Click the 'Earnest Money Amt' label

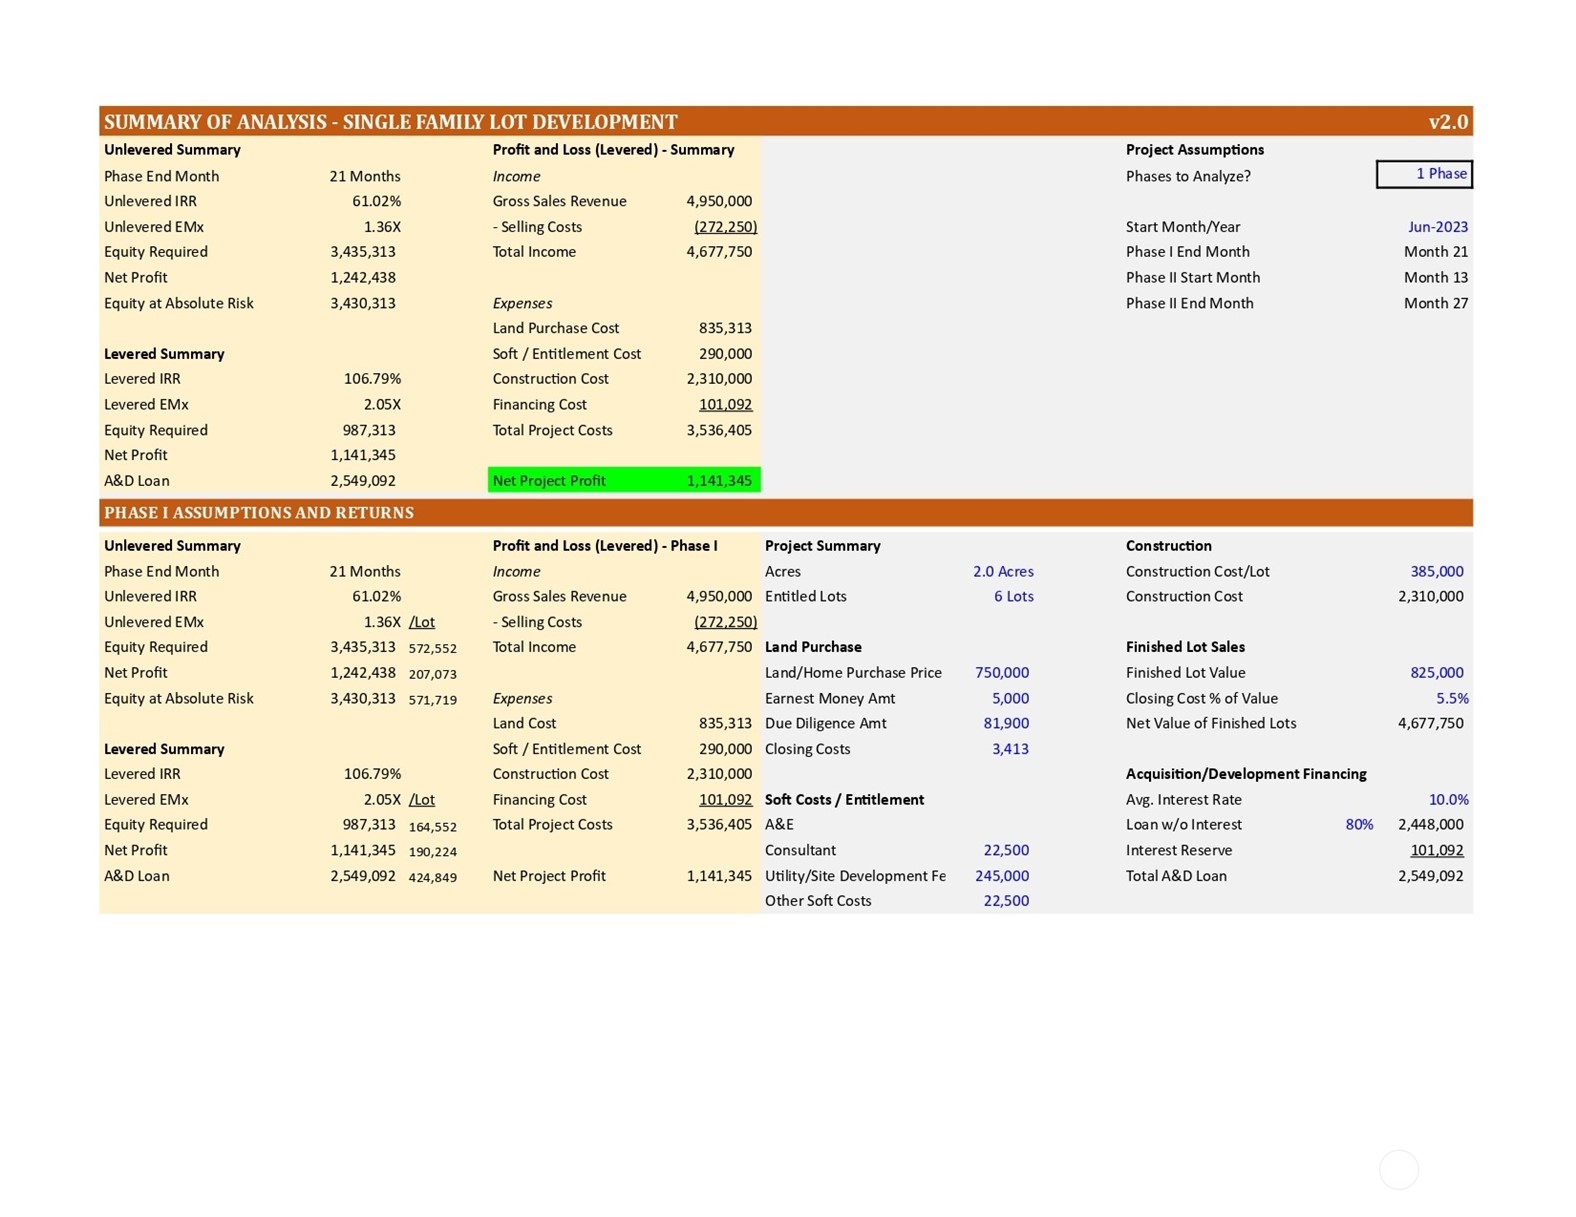pyautogui.click(x=830, y=699)
